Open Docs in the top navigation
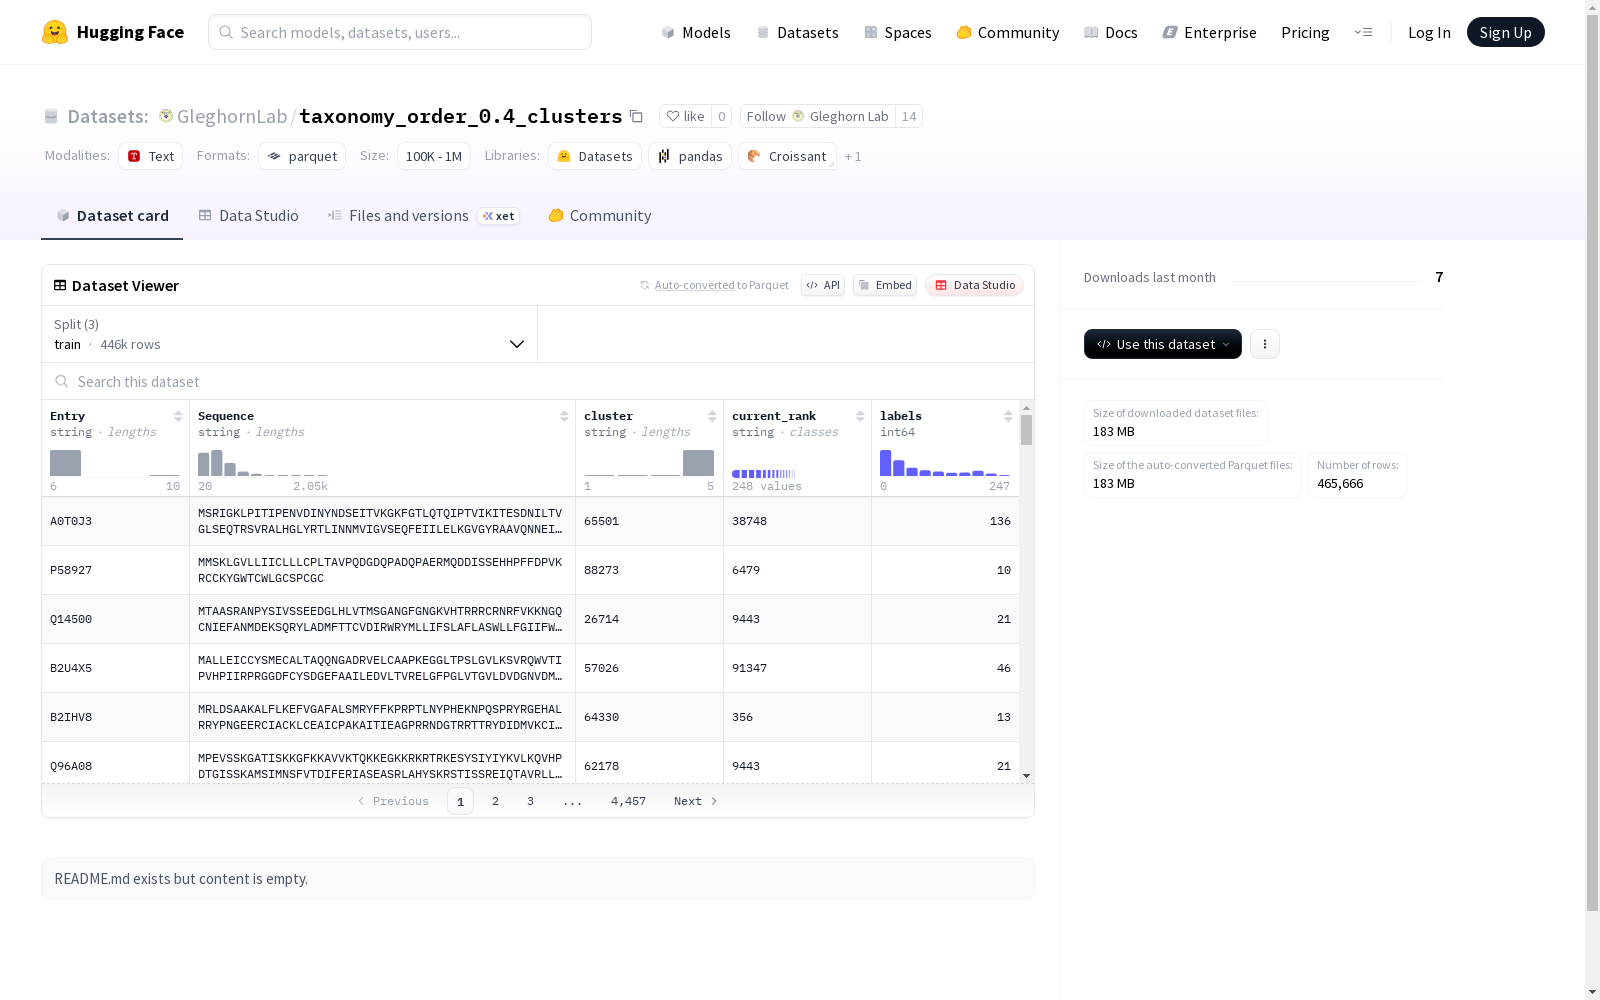1600x1000 pixels. point(1111,32)
